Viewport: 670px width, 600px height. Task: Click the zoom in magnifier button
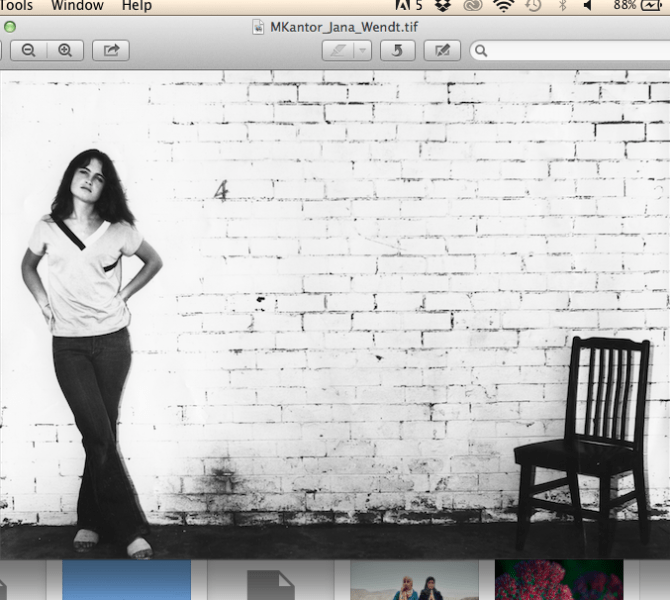click(65, 50)
